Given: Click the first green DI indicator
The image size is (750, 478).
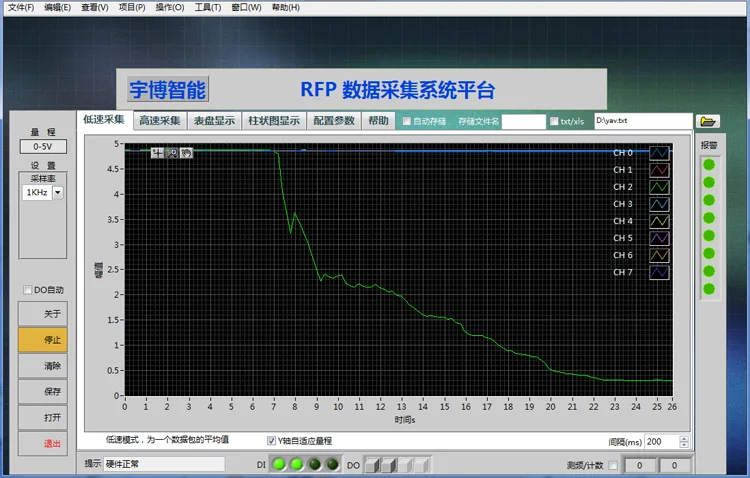Looking at the screenshot, I should [279, 464].
